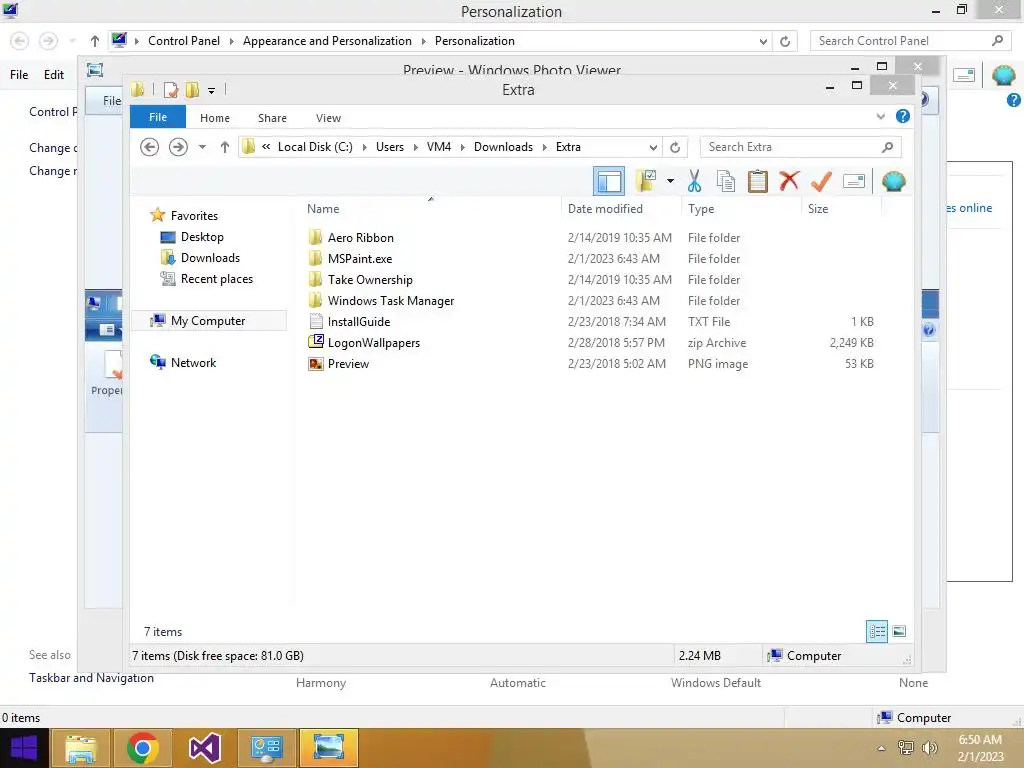Click Local Disk (C:) breadcrumb segment
The height and width of the screenshot is (768, 1024).
point(315,147)
